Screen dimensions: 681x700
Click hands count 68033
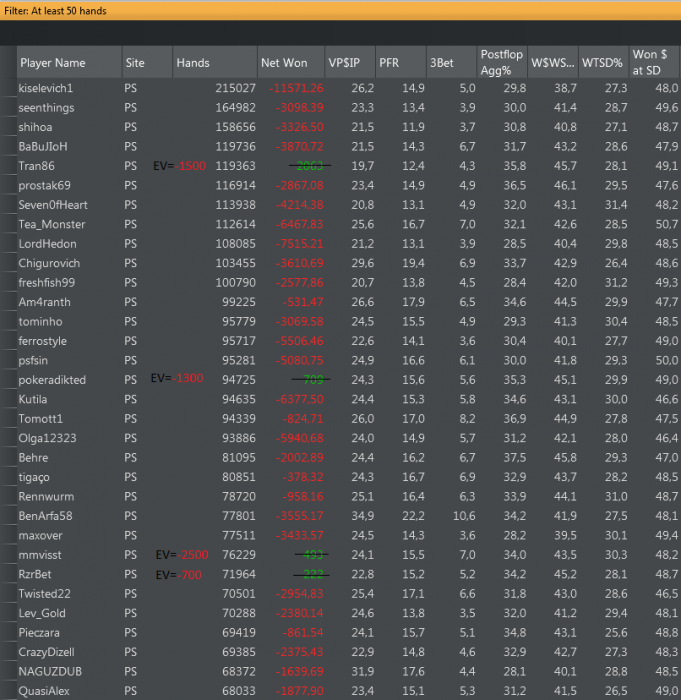tap(239, 691)
